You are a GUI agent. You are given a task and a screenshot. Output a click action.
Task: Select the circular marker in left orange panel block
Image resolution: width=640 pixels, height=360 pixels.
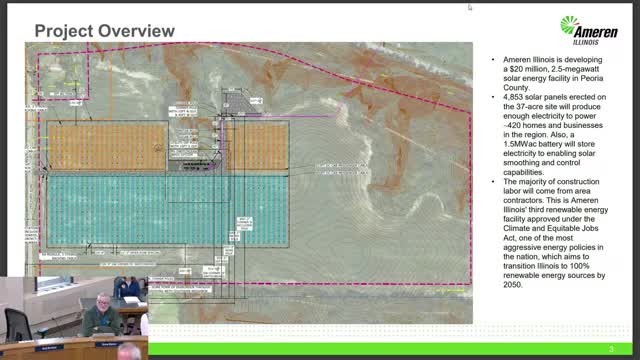point(158,148)
